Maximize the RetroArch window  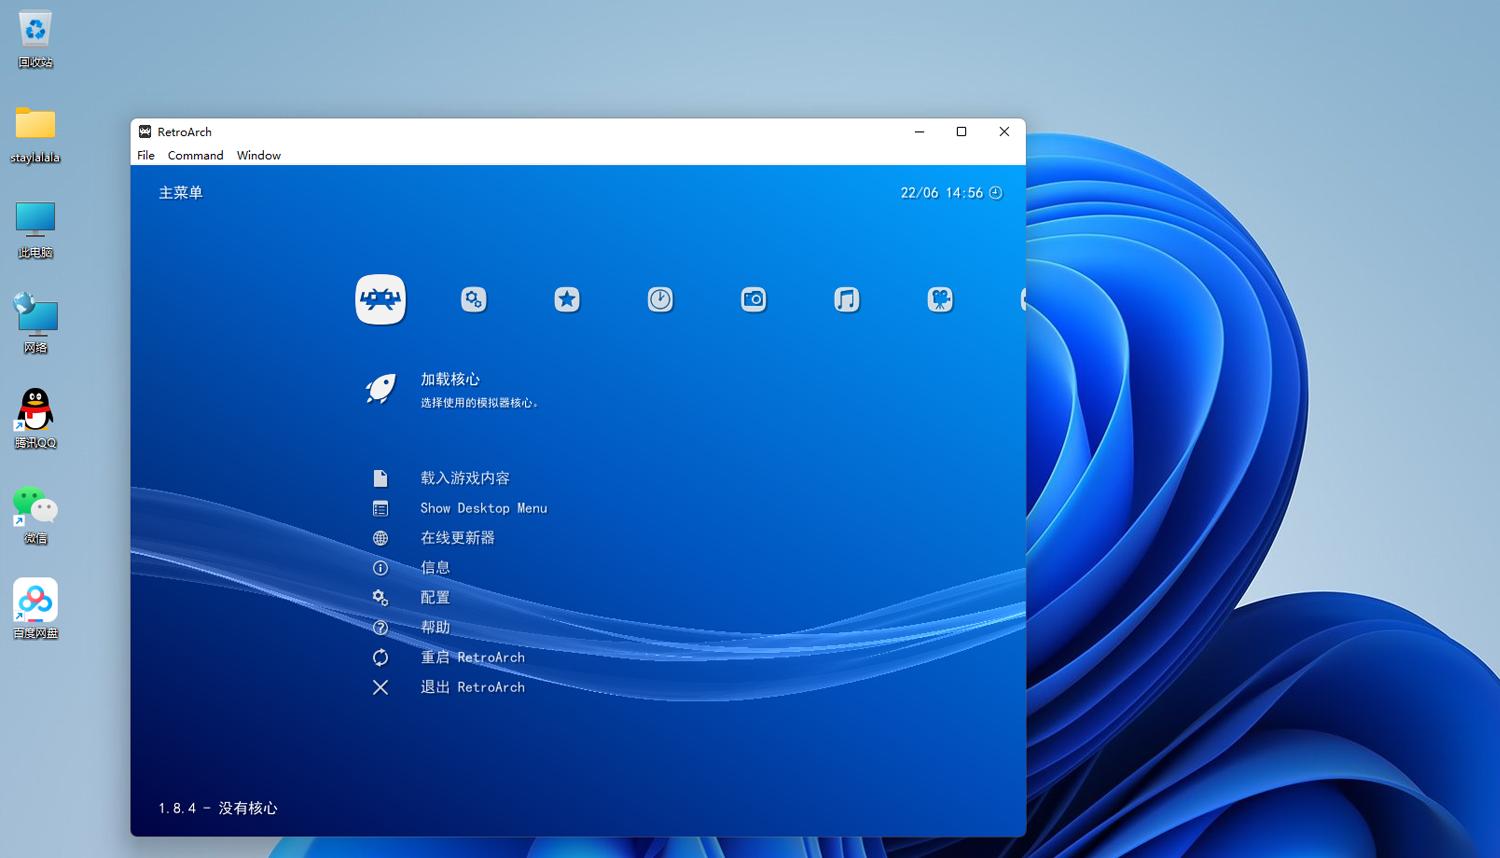coord(962,132)
